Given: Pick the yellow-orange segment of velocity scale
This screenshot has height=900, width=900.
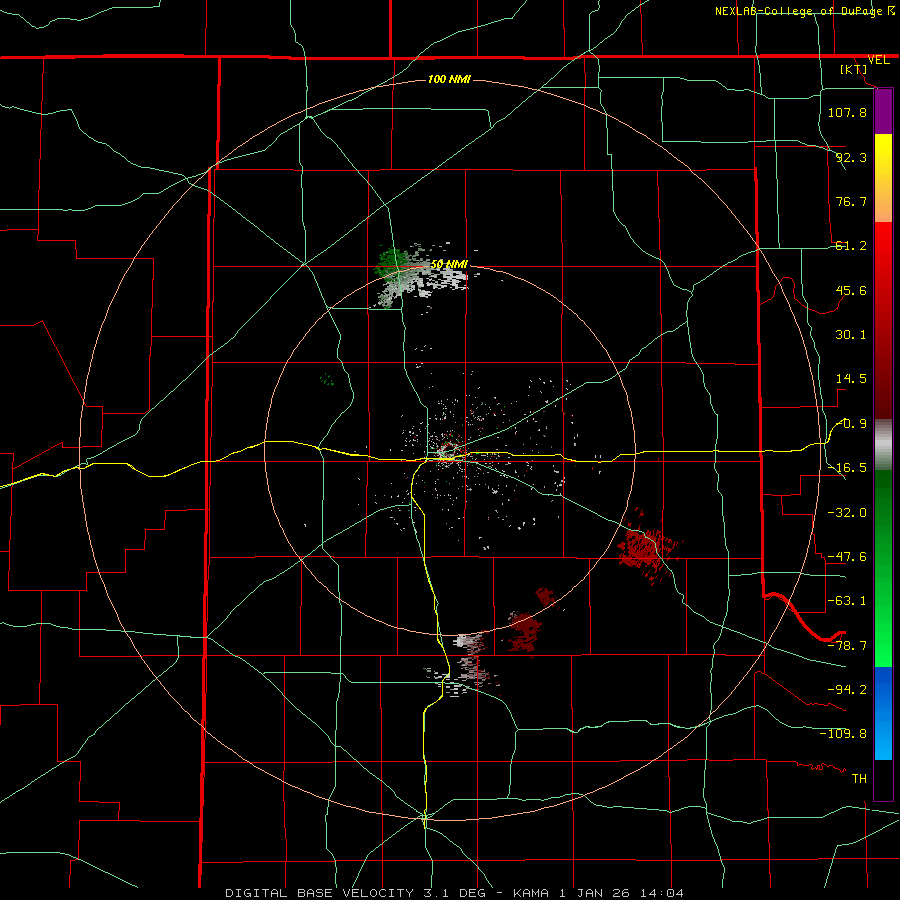Looking at the screenshot, I should pyautogui.click(x=883, y=178).
